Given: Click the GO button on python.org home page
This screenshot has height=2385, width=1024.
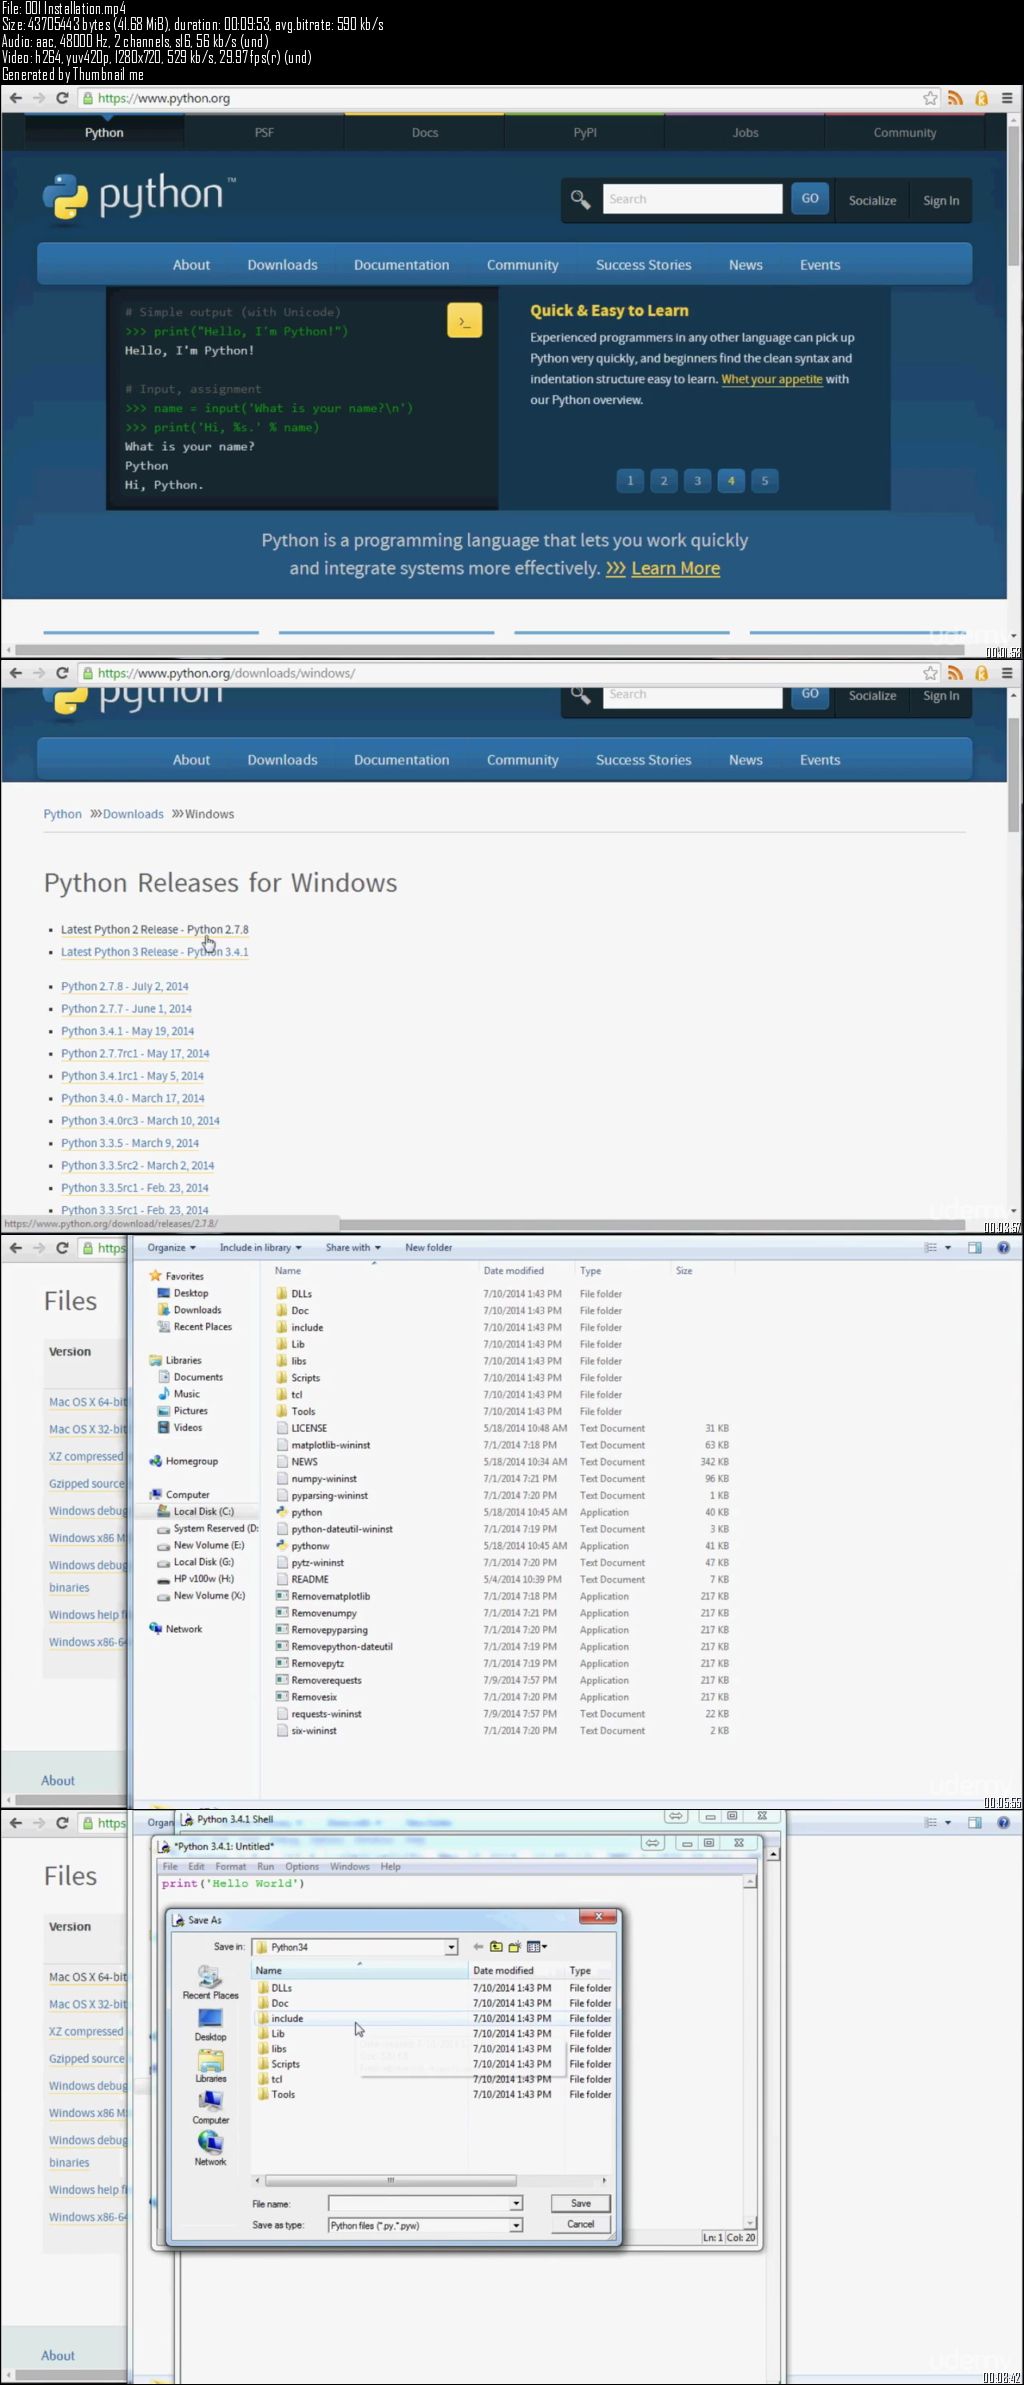Looking at the screenshot, I should pyautogui.click(x=810, y=198).
